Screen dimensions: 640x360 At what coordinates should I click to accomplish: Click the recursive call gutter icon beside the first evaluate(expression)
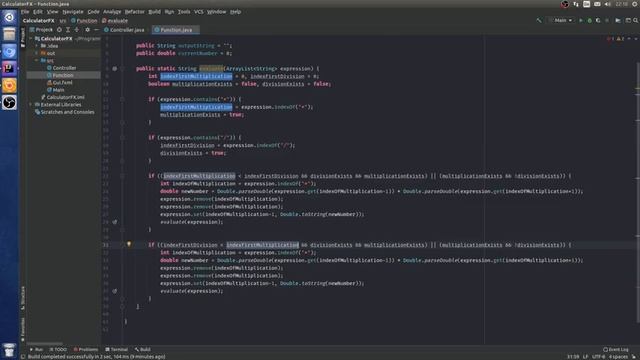pos(115,222)
